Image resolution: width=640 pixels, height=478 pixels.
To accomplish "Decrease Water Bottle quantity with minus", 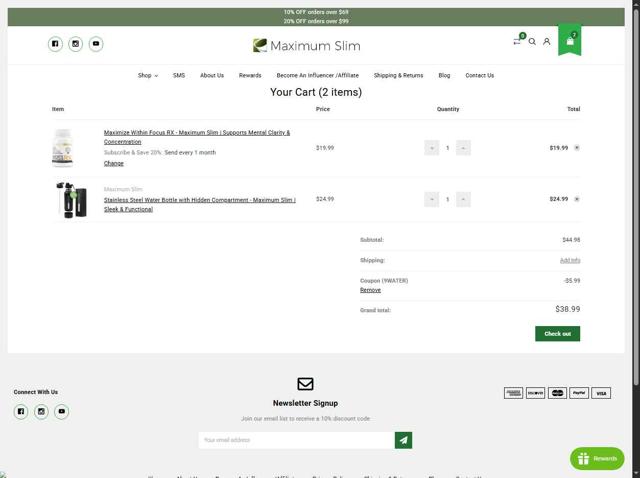I will [431, 199].
